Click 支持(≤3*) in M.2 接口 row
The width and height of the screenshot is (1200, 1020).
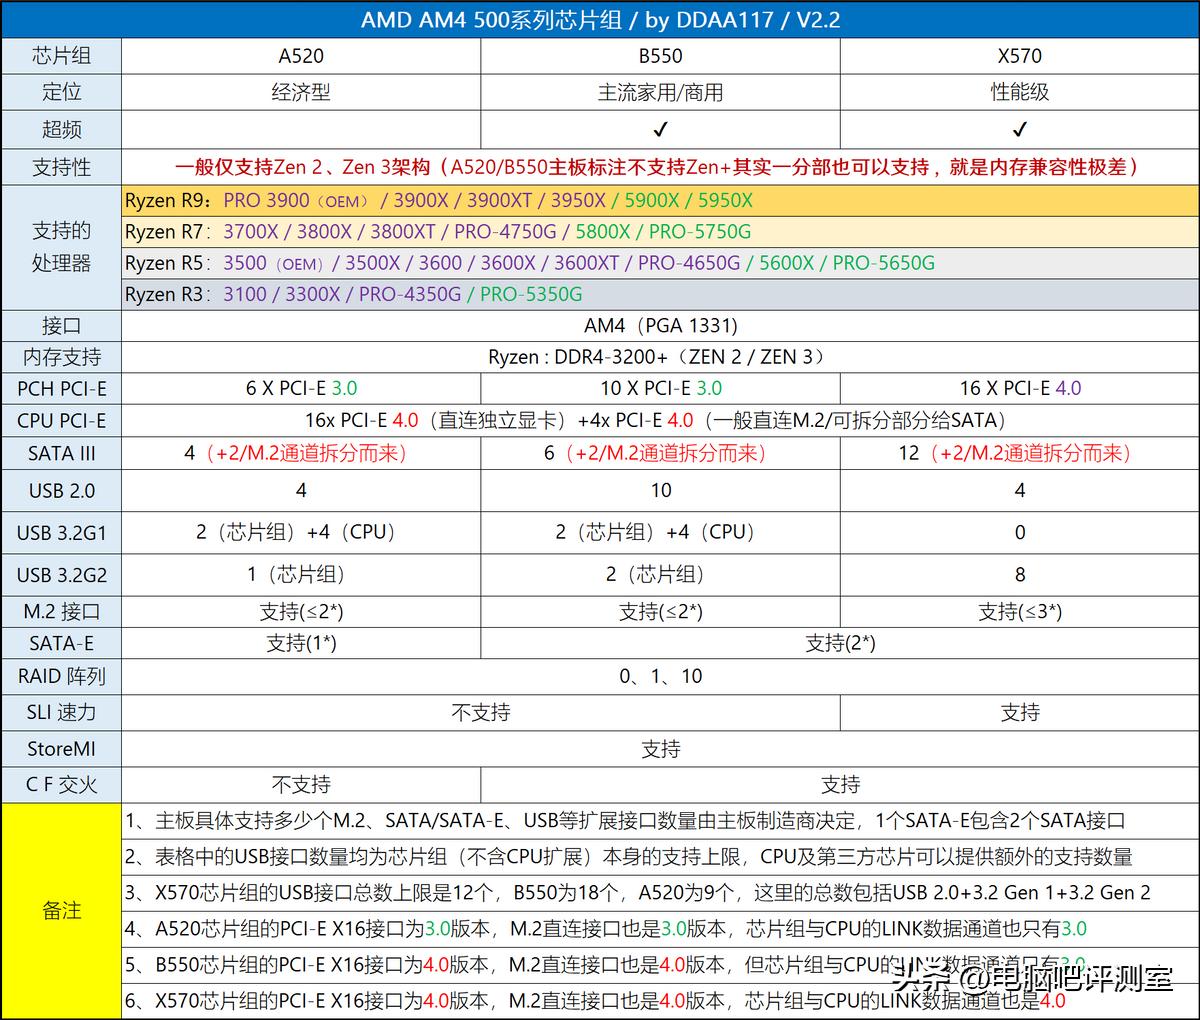point(1019,611)
